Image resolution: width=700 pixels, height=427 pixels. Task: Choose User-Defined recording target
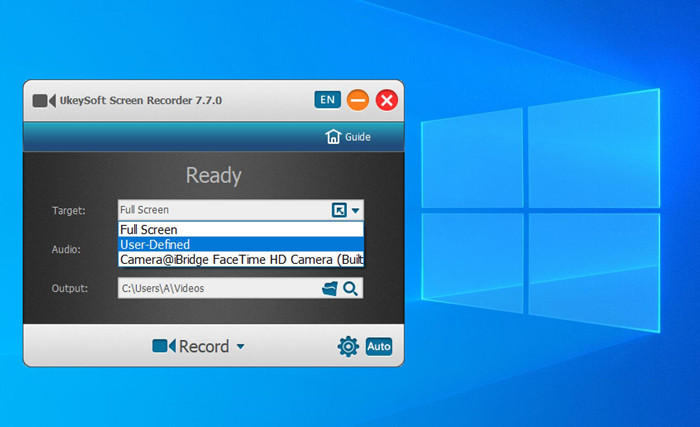241,245
